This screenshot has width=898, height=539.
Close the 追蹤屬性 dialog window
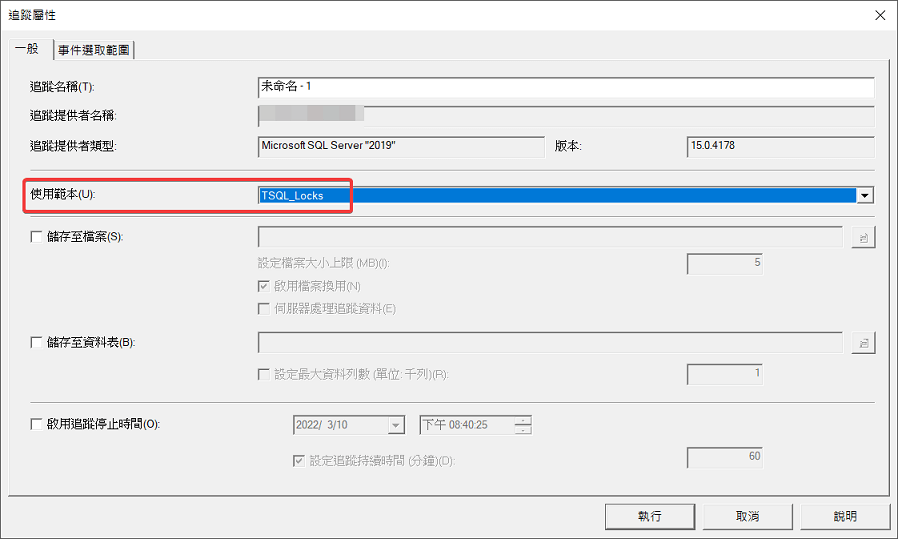click(x=879, y=15)
